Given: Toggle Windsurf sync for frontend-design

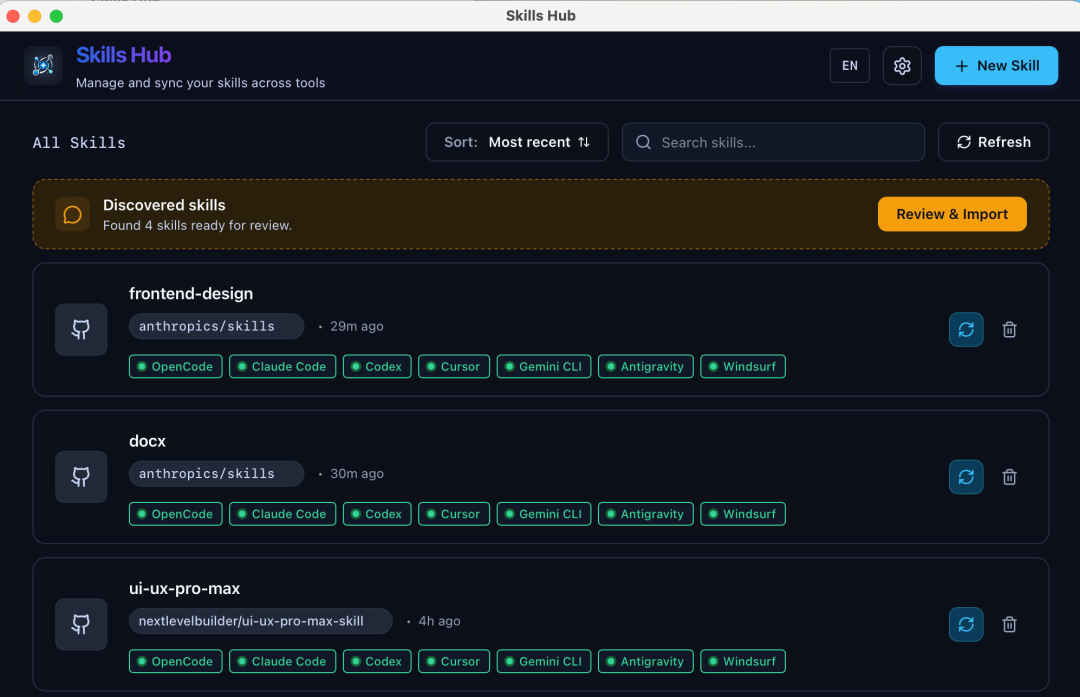Looking at the screenshot, I should click(742, 366).
